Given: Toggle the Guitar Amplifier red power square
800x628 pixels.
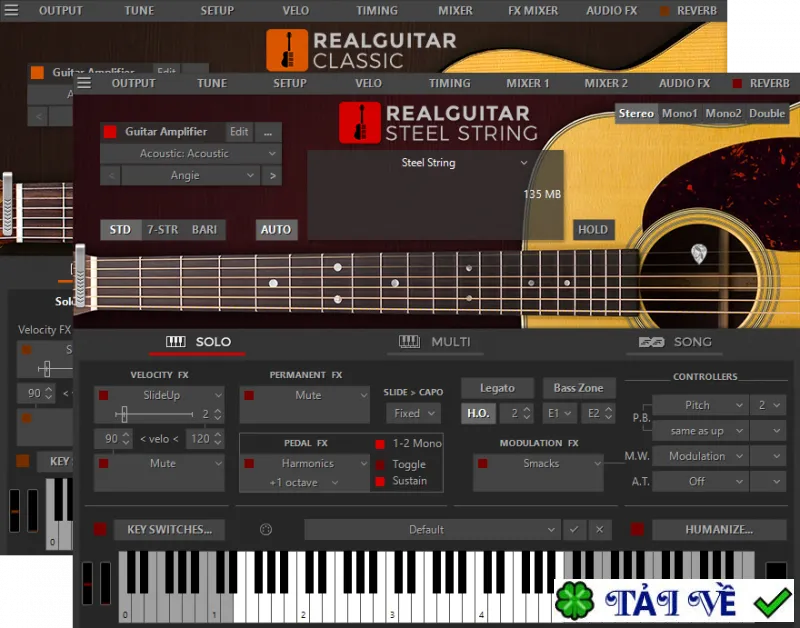Looking at the screenshot, I should 110,132.
